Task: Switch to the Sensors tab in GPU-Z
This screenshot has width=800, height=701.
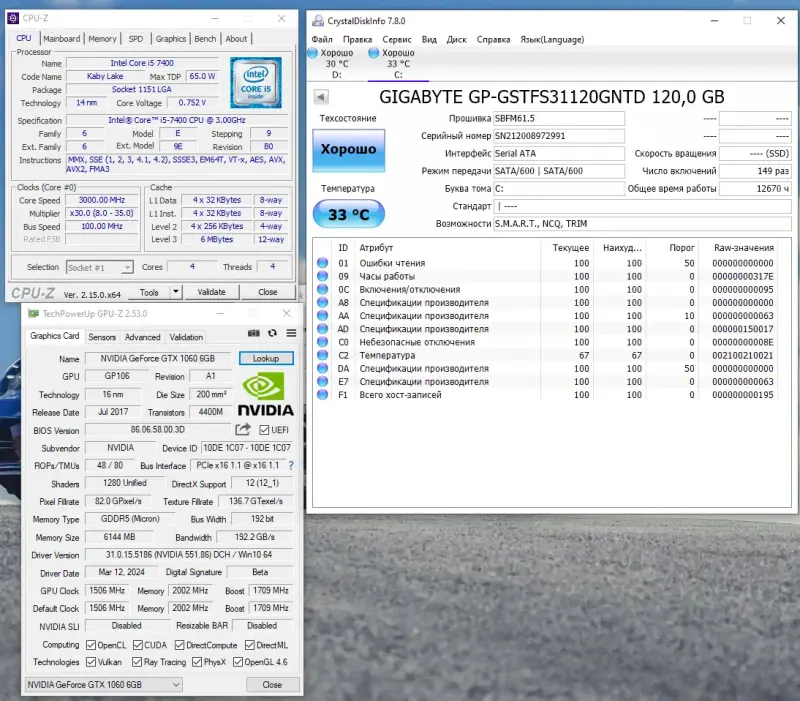Action: 102,337
